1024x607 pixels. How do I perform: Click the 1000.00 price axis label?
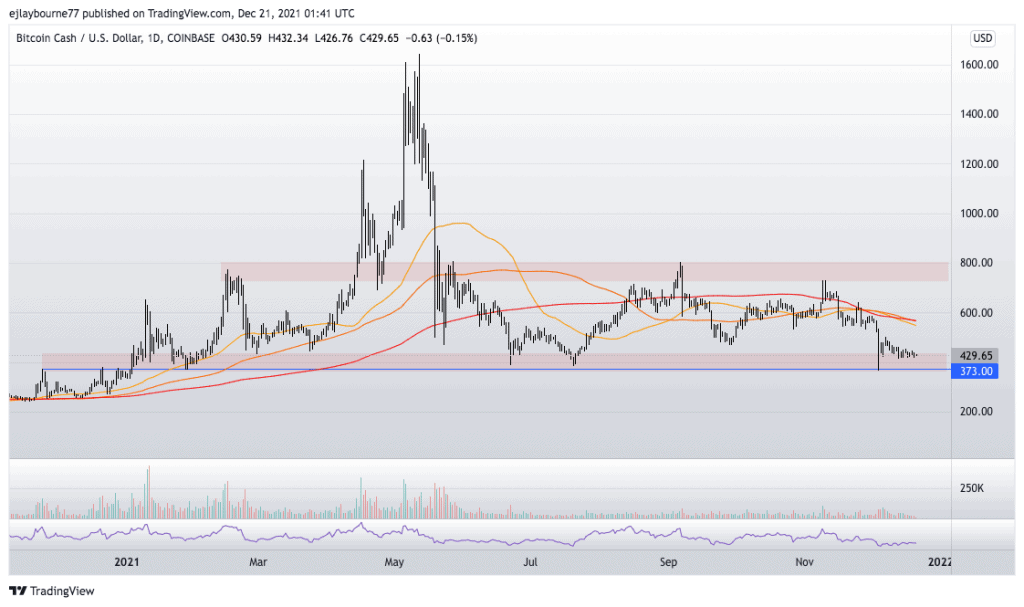pos(979,213)
